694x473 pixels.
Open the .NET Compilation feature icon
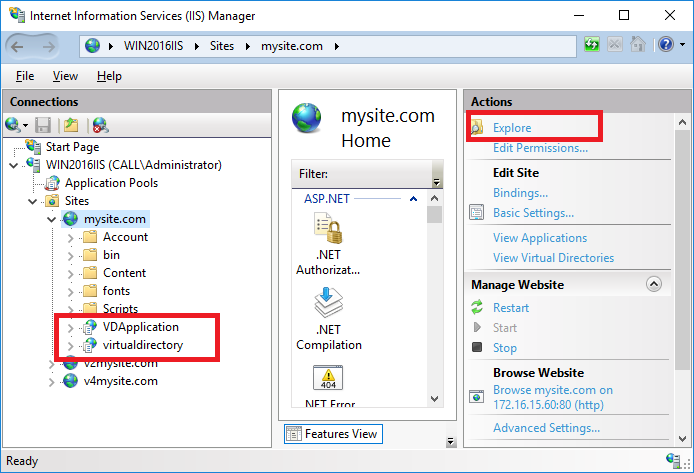328,303
